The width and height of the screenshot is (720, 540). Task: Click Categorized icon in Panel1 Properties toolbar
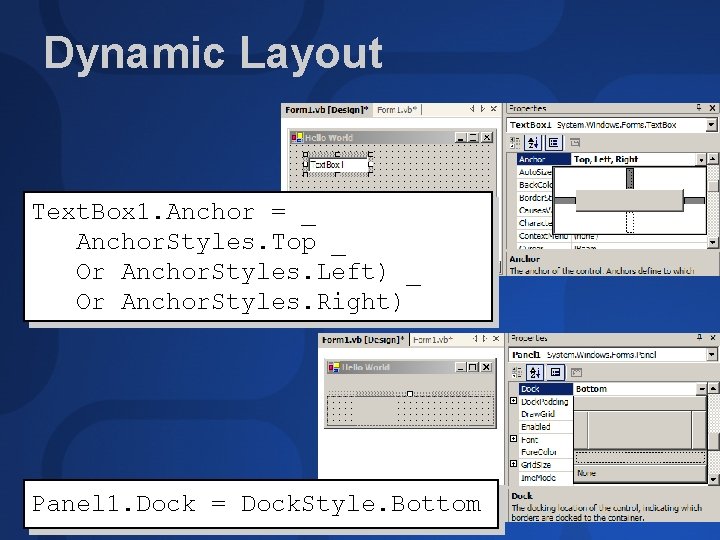517,372
